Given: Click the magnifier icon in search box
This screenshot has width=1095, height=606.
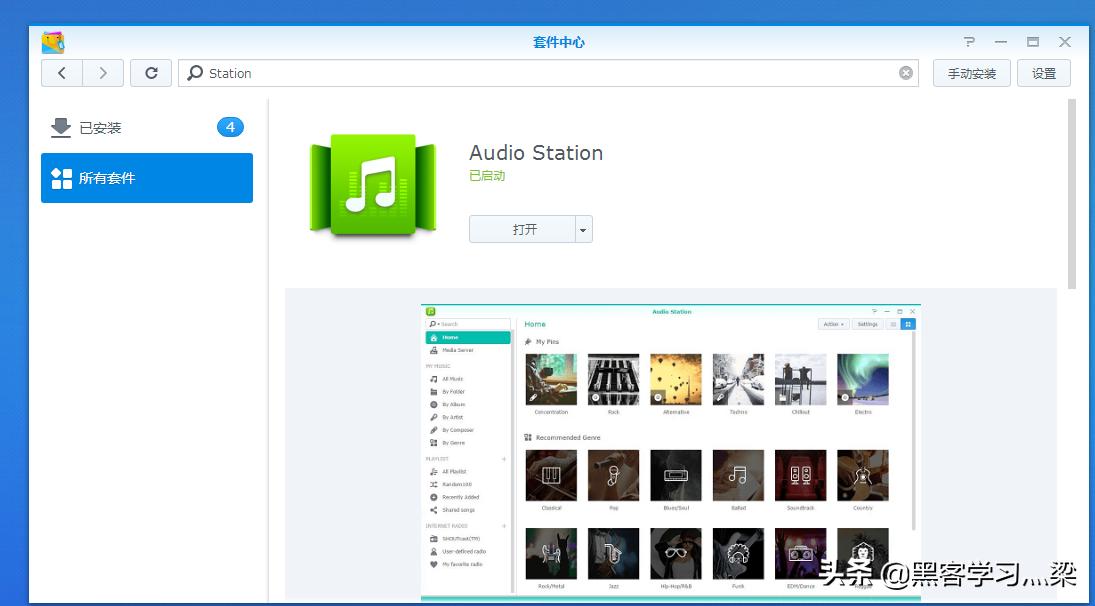Looking at the screenshot, I should (196, 73).
